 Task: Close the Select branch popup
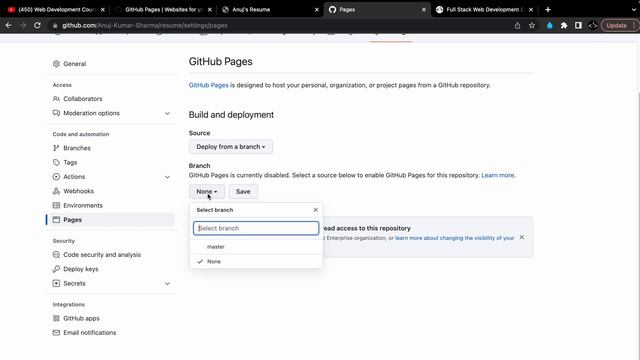point(316,210)
